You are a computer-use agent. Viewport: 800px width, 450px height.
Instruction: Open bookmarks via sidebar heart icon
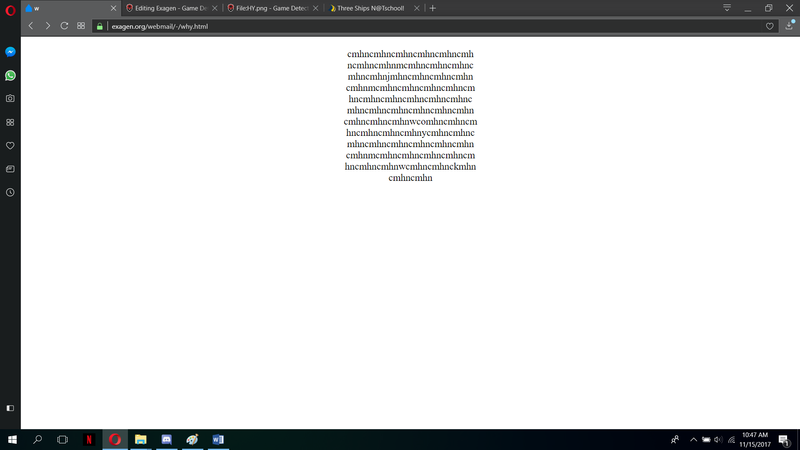click(x=10, y=145)
